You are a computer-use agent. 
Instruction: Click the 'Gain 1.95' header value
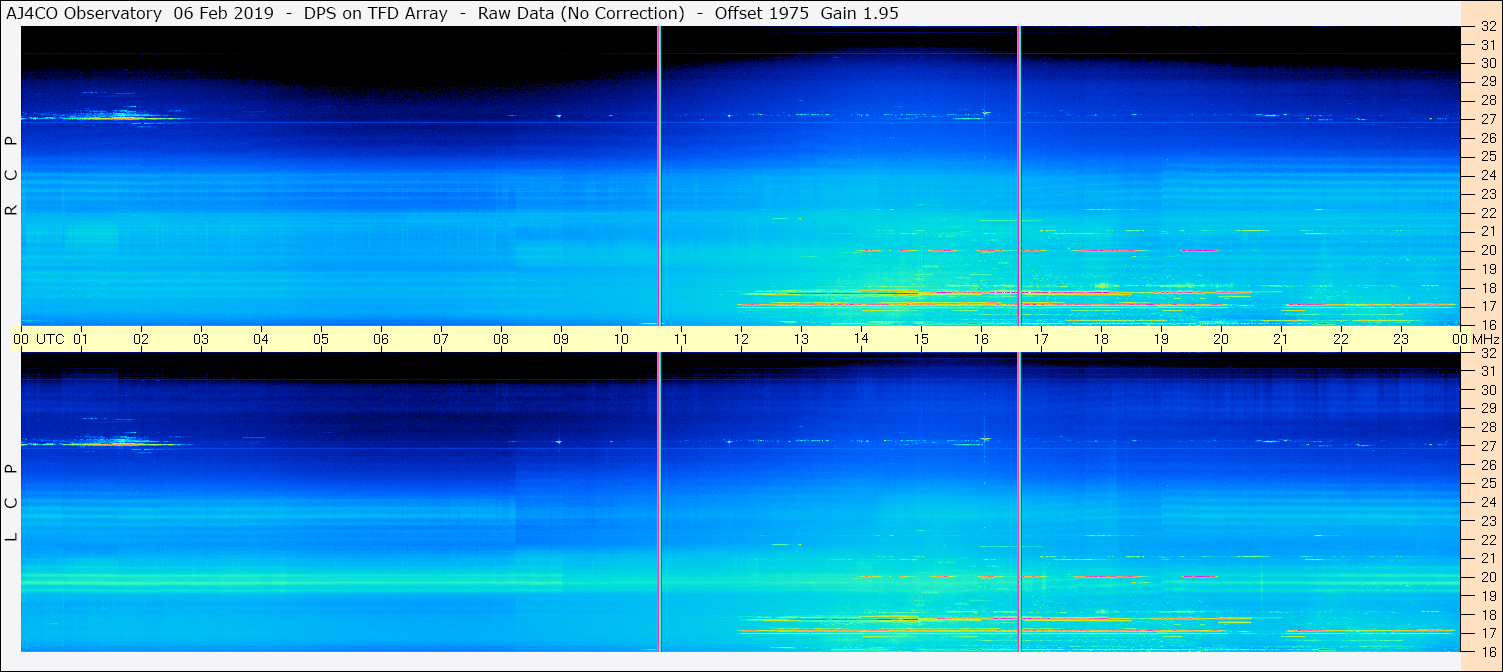click(859, 13)
